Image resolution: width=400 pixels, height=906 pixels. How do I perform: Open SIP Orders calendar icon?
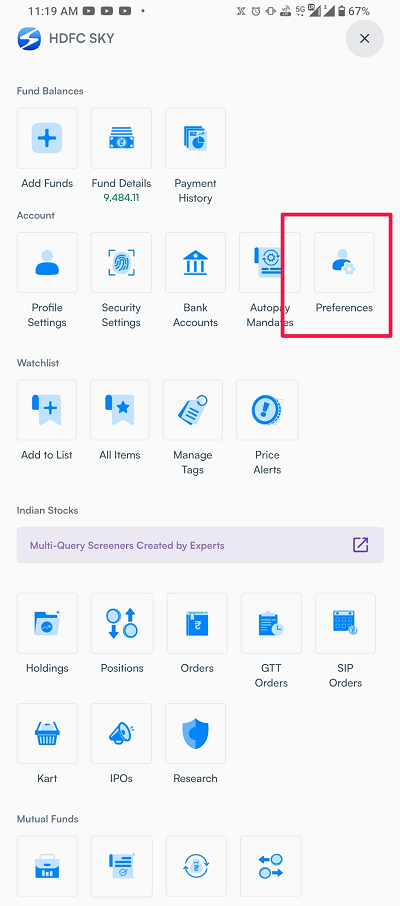click(x=345, y=623)
